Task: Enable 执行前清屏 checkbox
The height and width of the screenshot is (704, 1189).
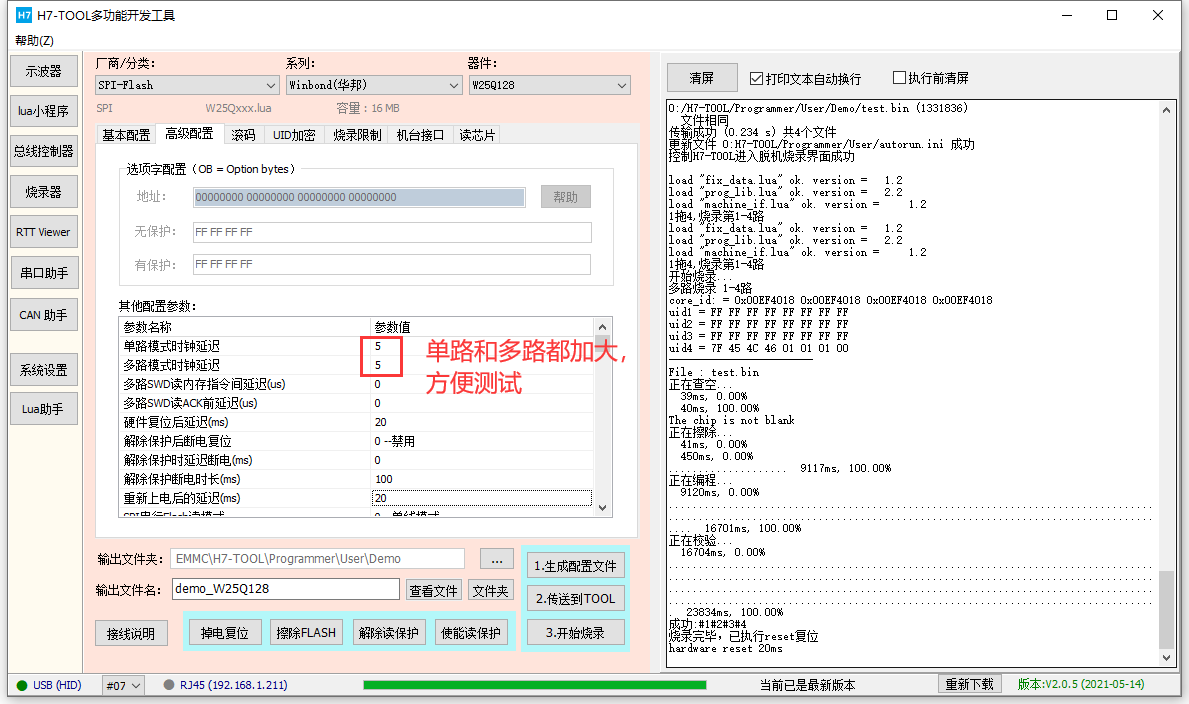Action: [899, 77]
